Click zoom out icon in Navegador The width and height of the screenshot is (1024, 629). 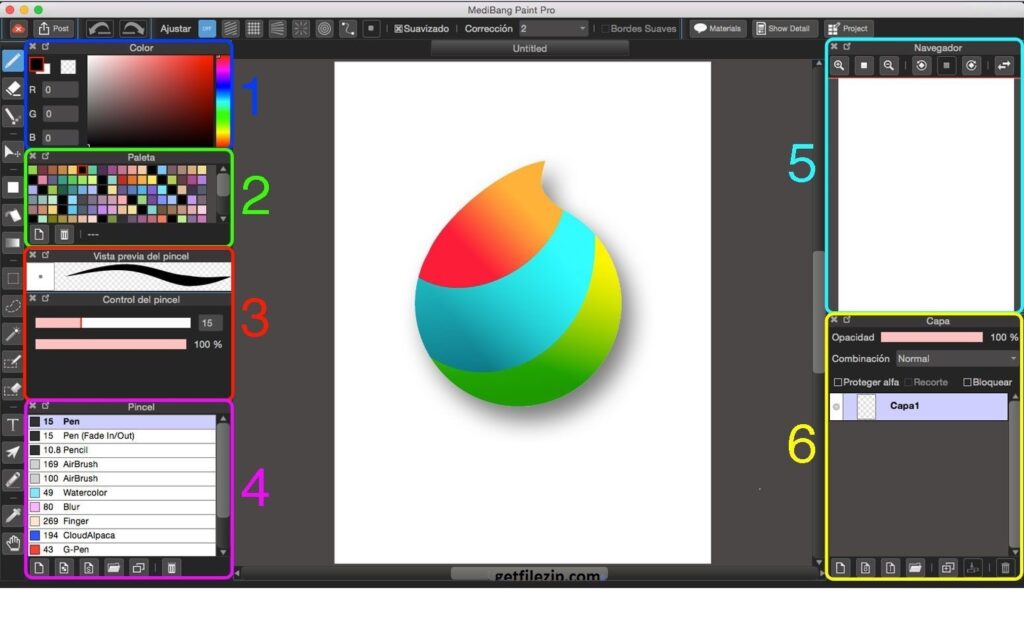pos(888,65)
